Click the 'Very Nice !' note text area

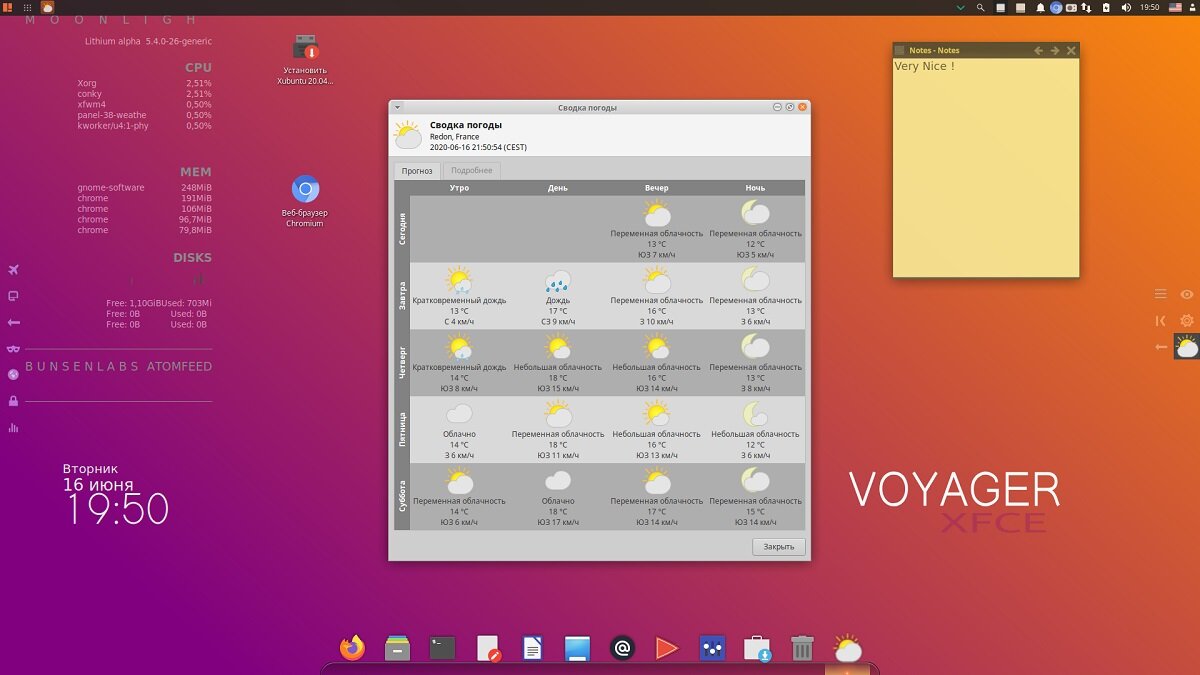[x=986, y=167]
